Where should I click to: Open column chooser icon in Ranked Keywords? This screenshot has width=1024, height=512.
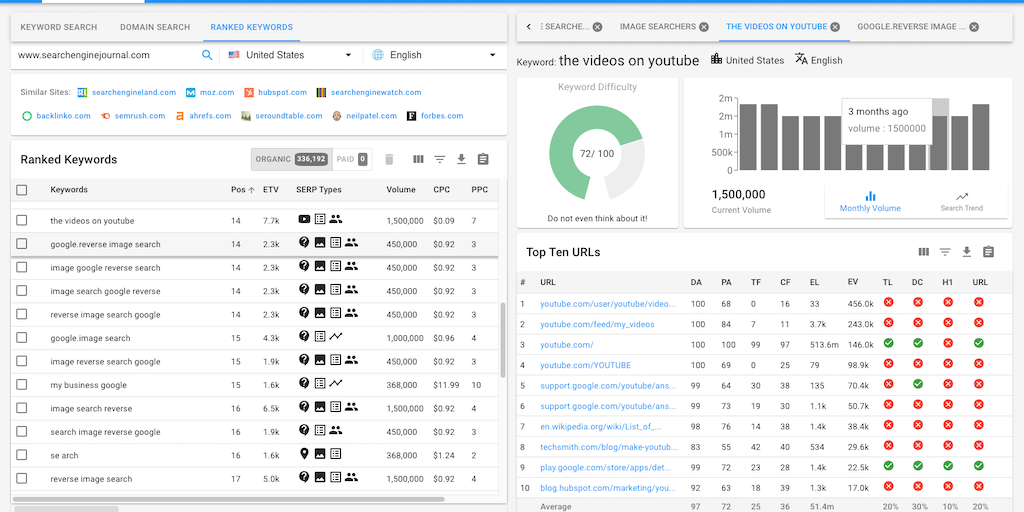(x=418, y=159)
